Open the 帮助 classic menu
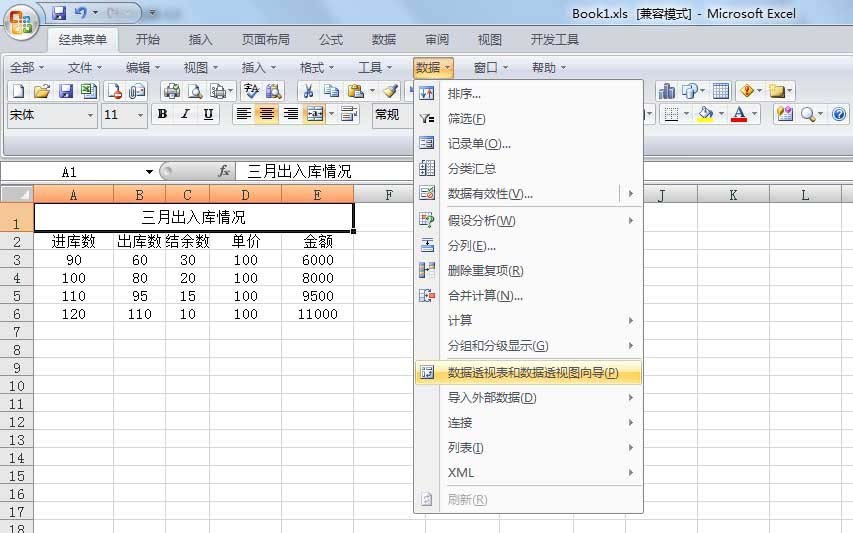 coord(548,67)
